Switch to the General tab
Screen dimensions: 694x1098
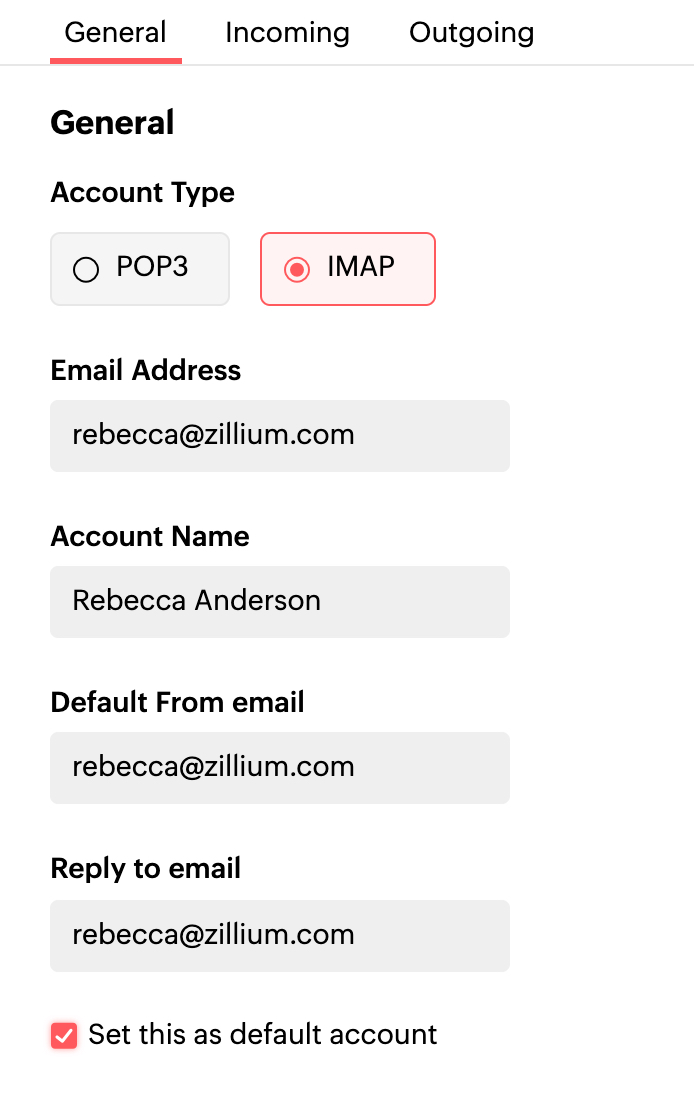click(x=115, y=33)
